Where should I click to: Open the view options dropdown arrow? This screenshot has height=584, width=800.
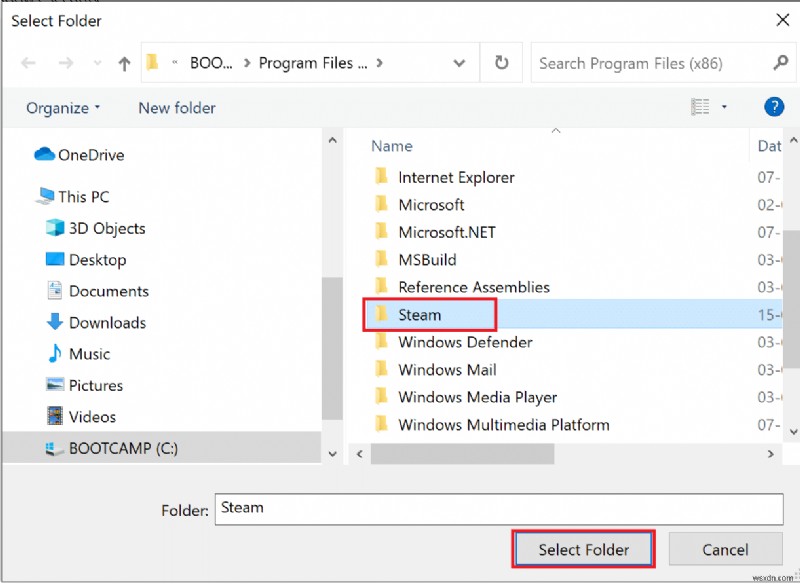725,107
